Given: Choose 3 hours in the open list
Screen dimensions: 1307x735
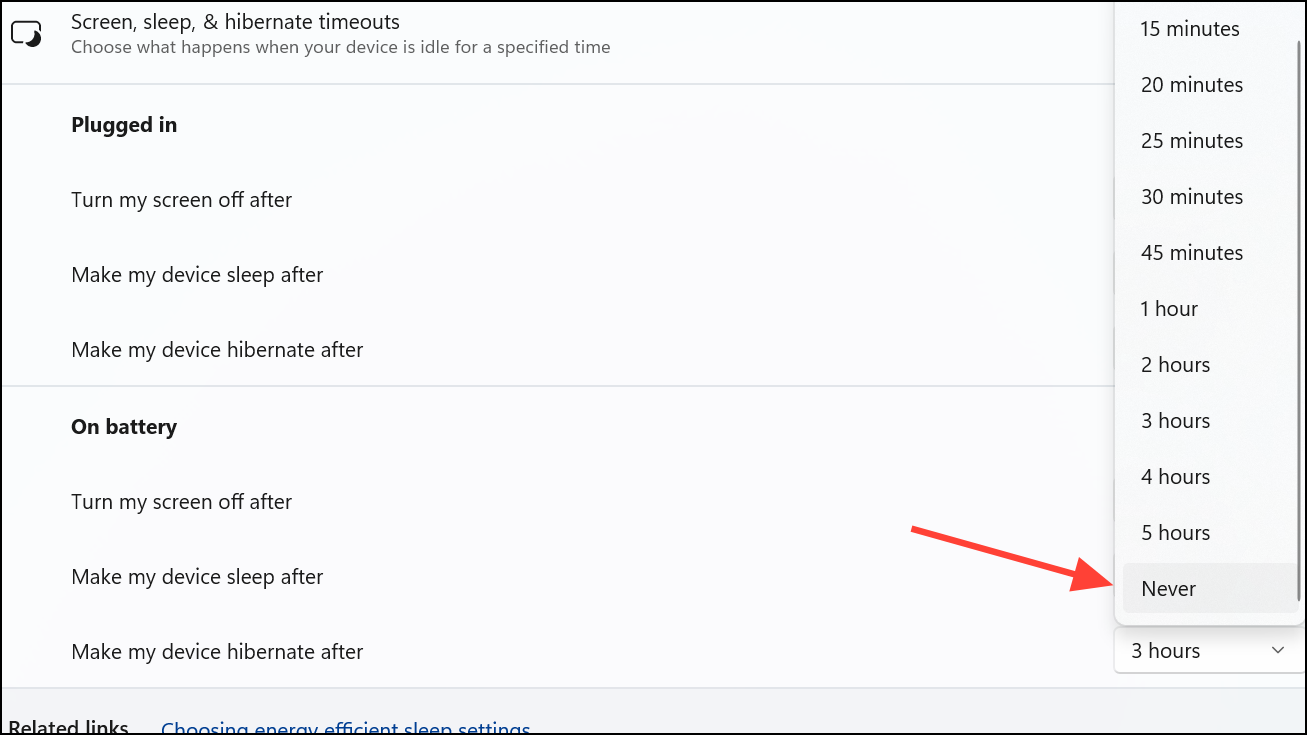Looking at the screenshot, I should tap(1176, 421).
